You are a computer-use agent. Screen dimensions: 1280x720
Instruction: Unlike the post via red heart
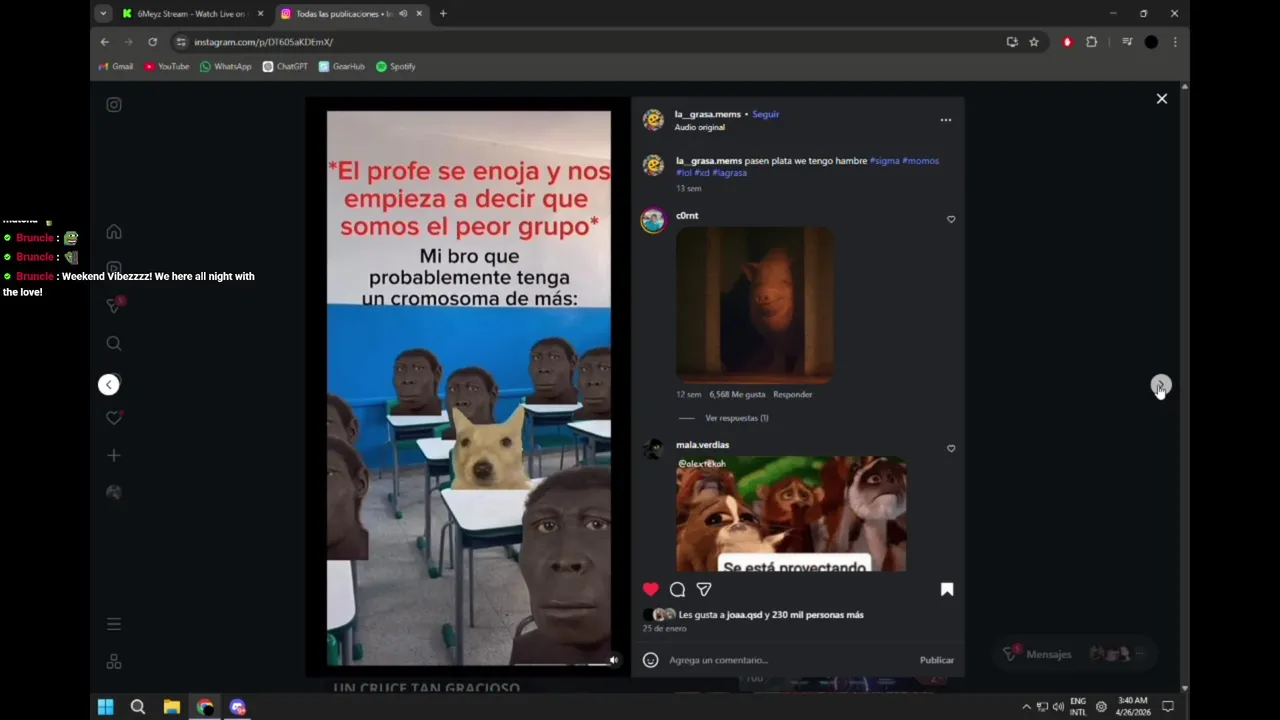pyautogui.click(x=651, y=589)
